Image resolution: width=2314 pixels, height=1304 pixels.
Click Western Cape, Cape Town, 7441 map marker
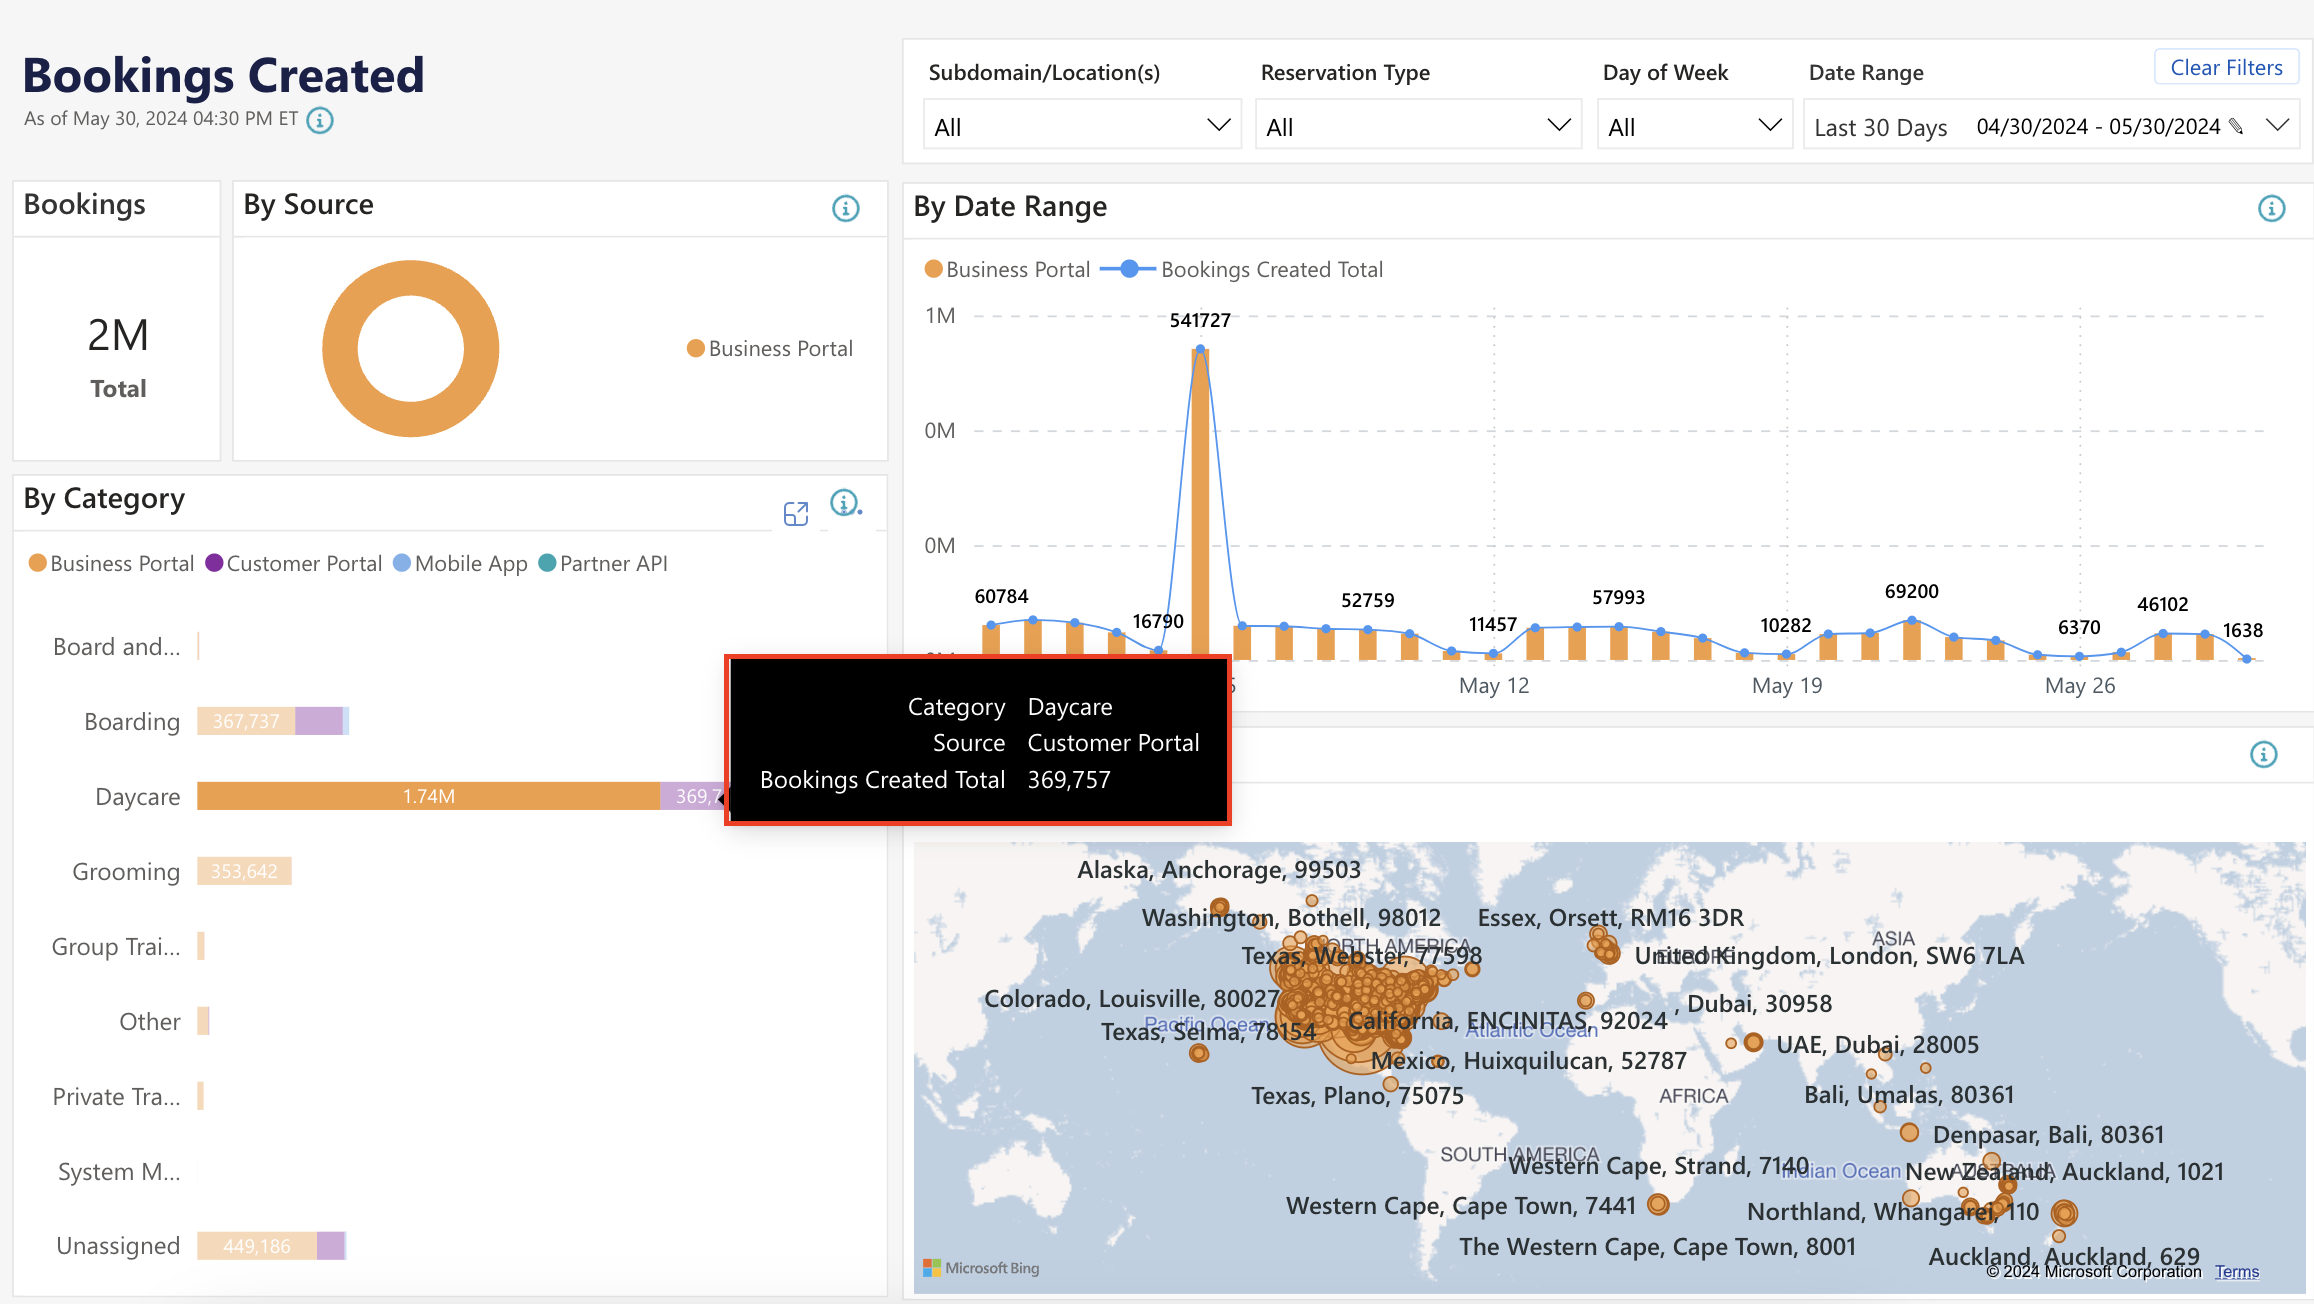click(1658, 1204)
